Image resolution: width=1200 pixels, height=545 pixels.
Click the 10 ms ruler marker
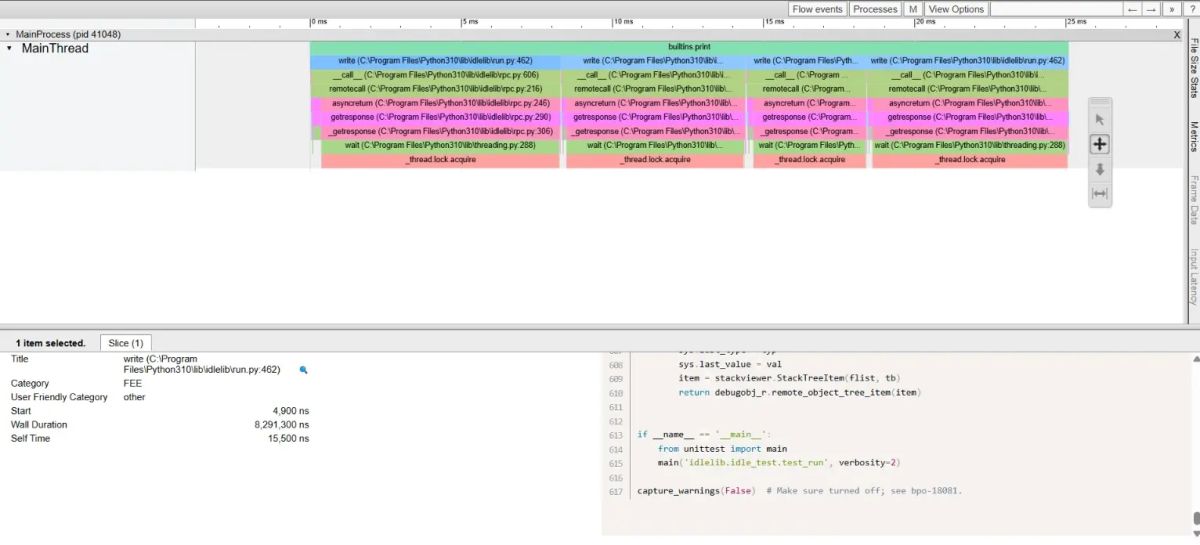click(x=622, y=21)
